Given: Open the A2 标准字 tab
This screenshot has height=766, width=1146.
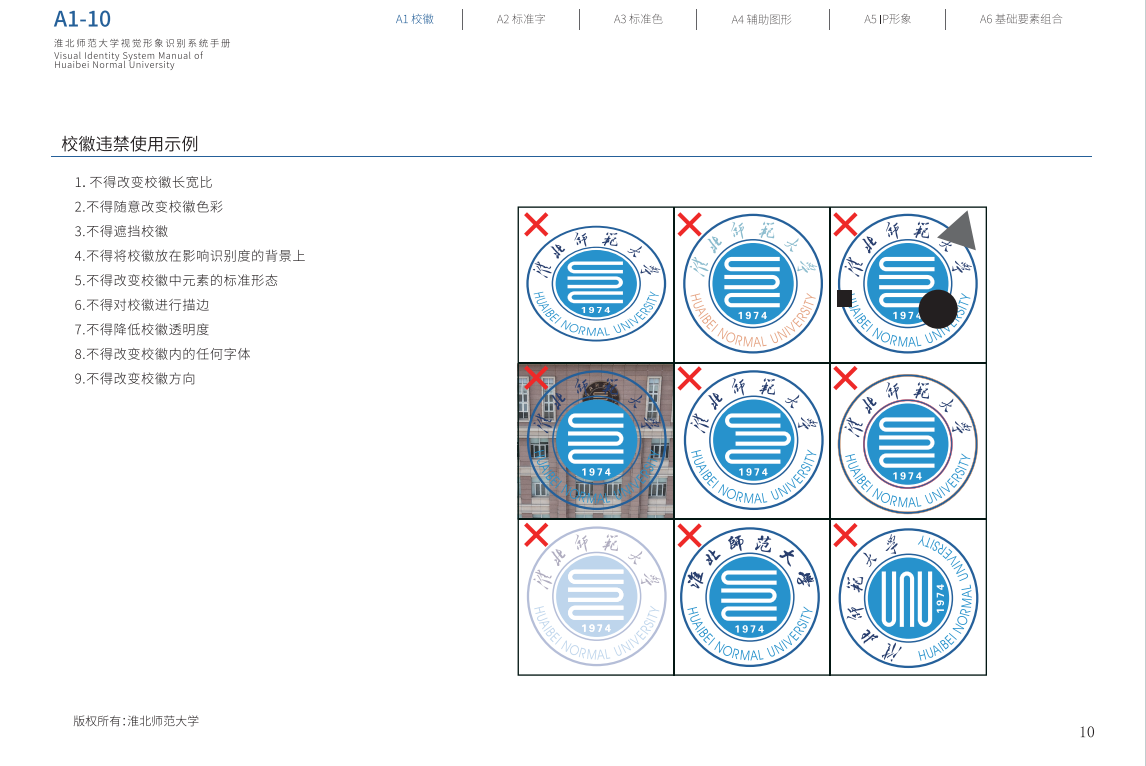Looking at the screenshot, I should click(520, 19).
